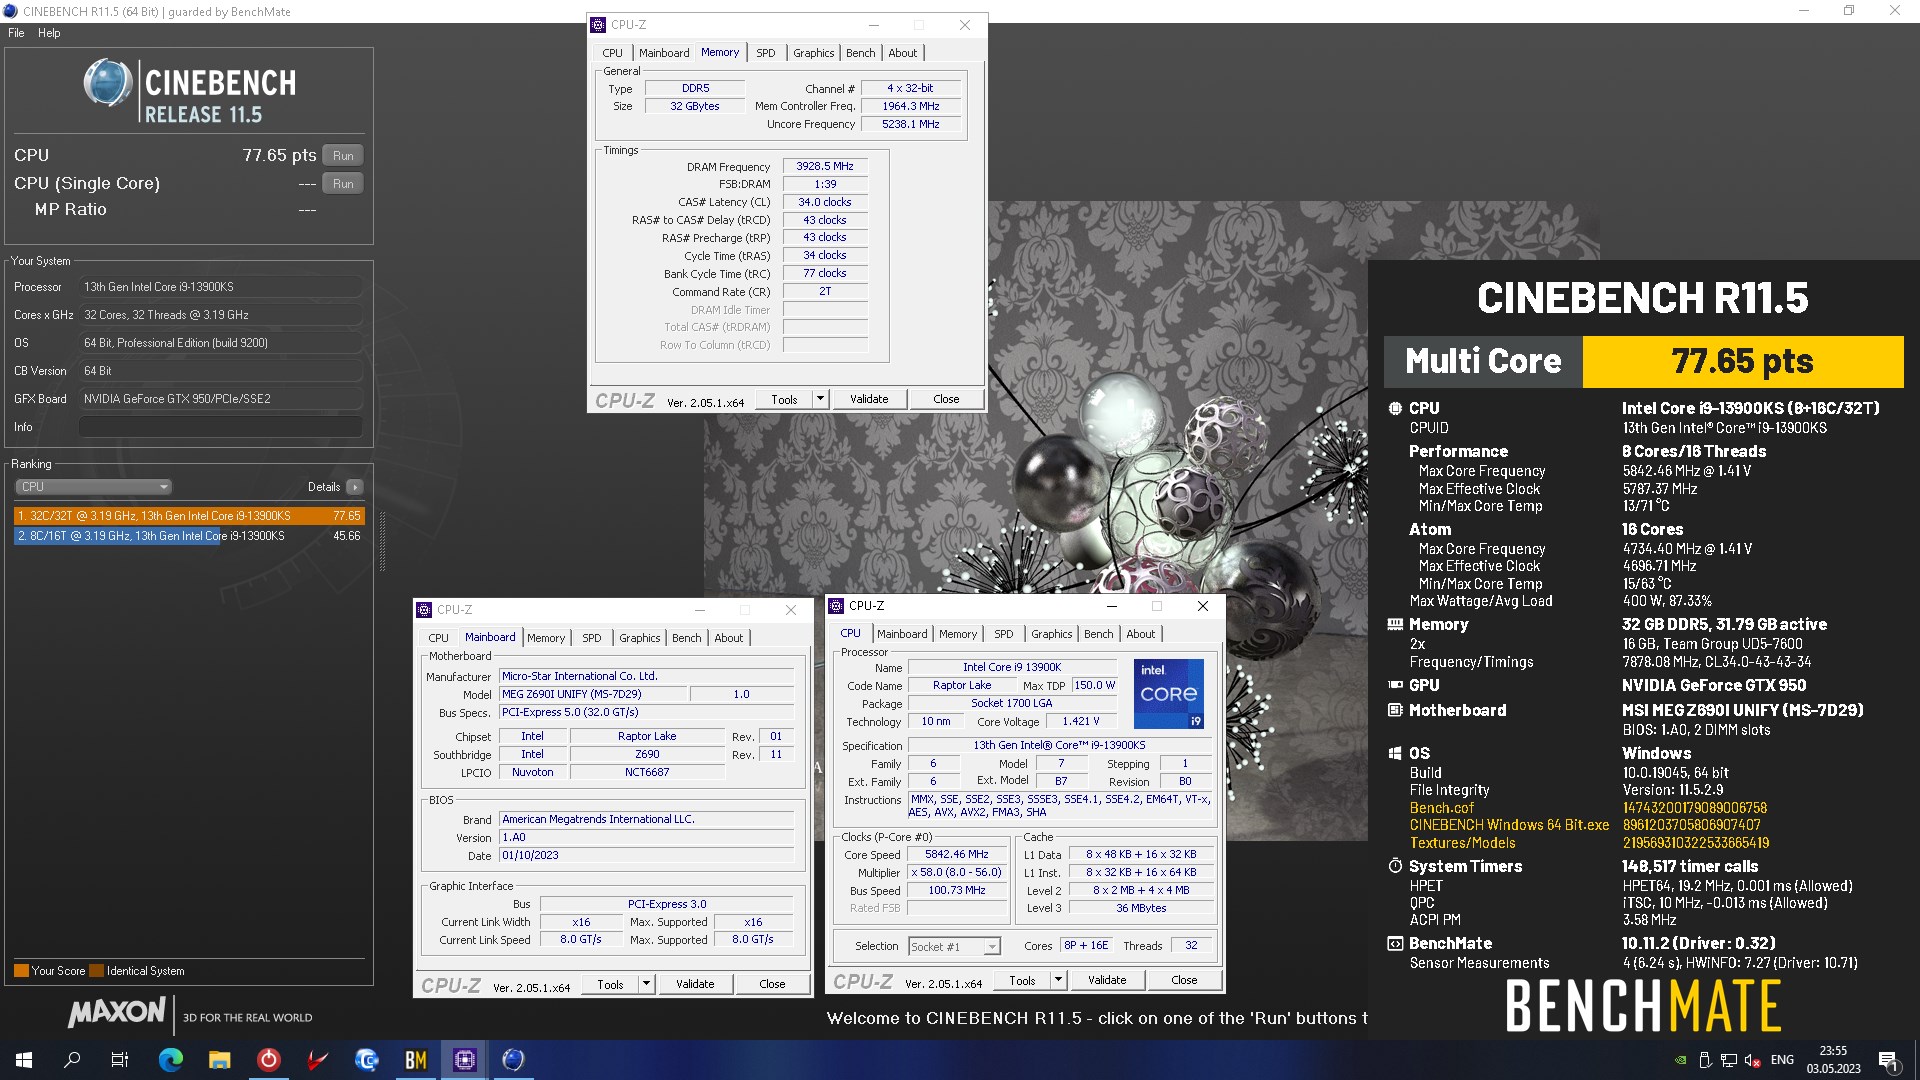1920x1080 pixels.
Task: Click Safely Remove Hardware USB tray icon
Action: (1705, 1060)
